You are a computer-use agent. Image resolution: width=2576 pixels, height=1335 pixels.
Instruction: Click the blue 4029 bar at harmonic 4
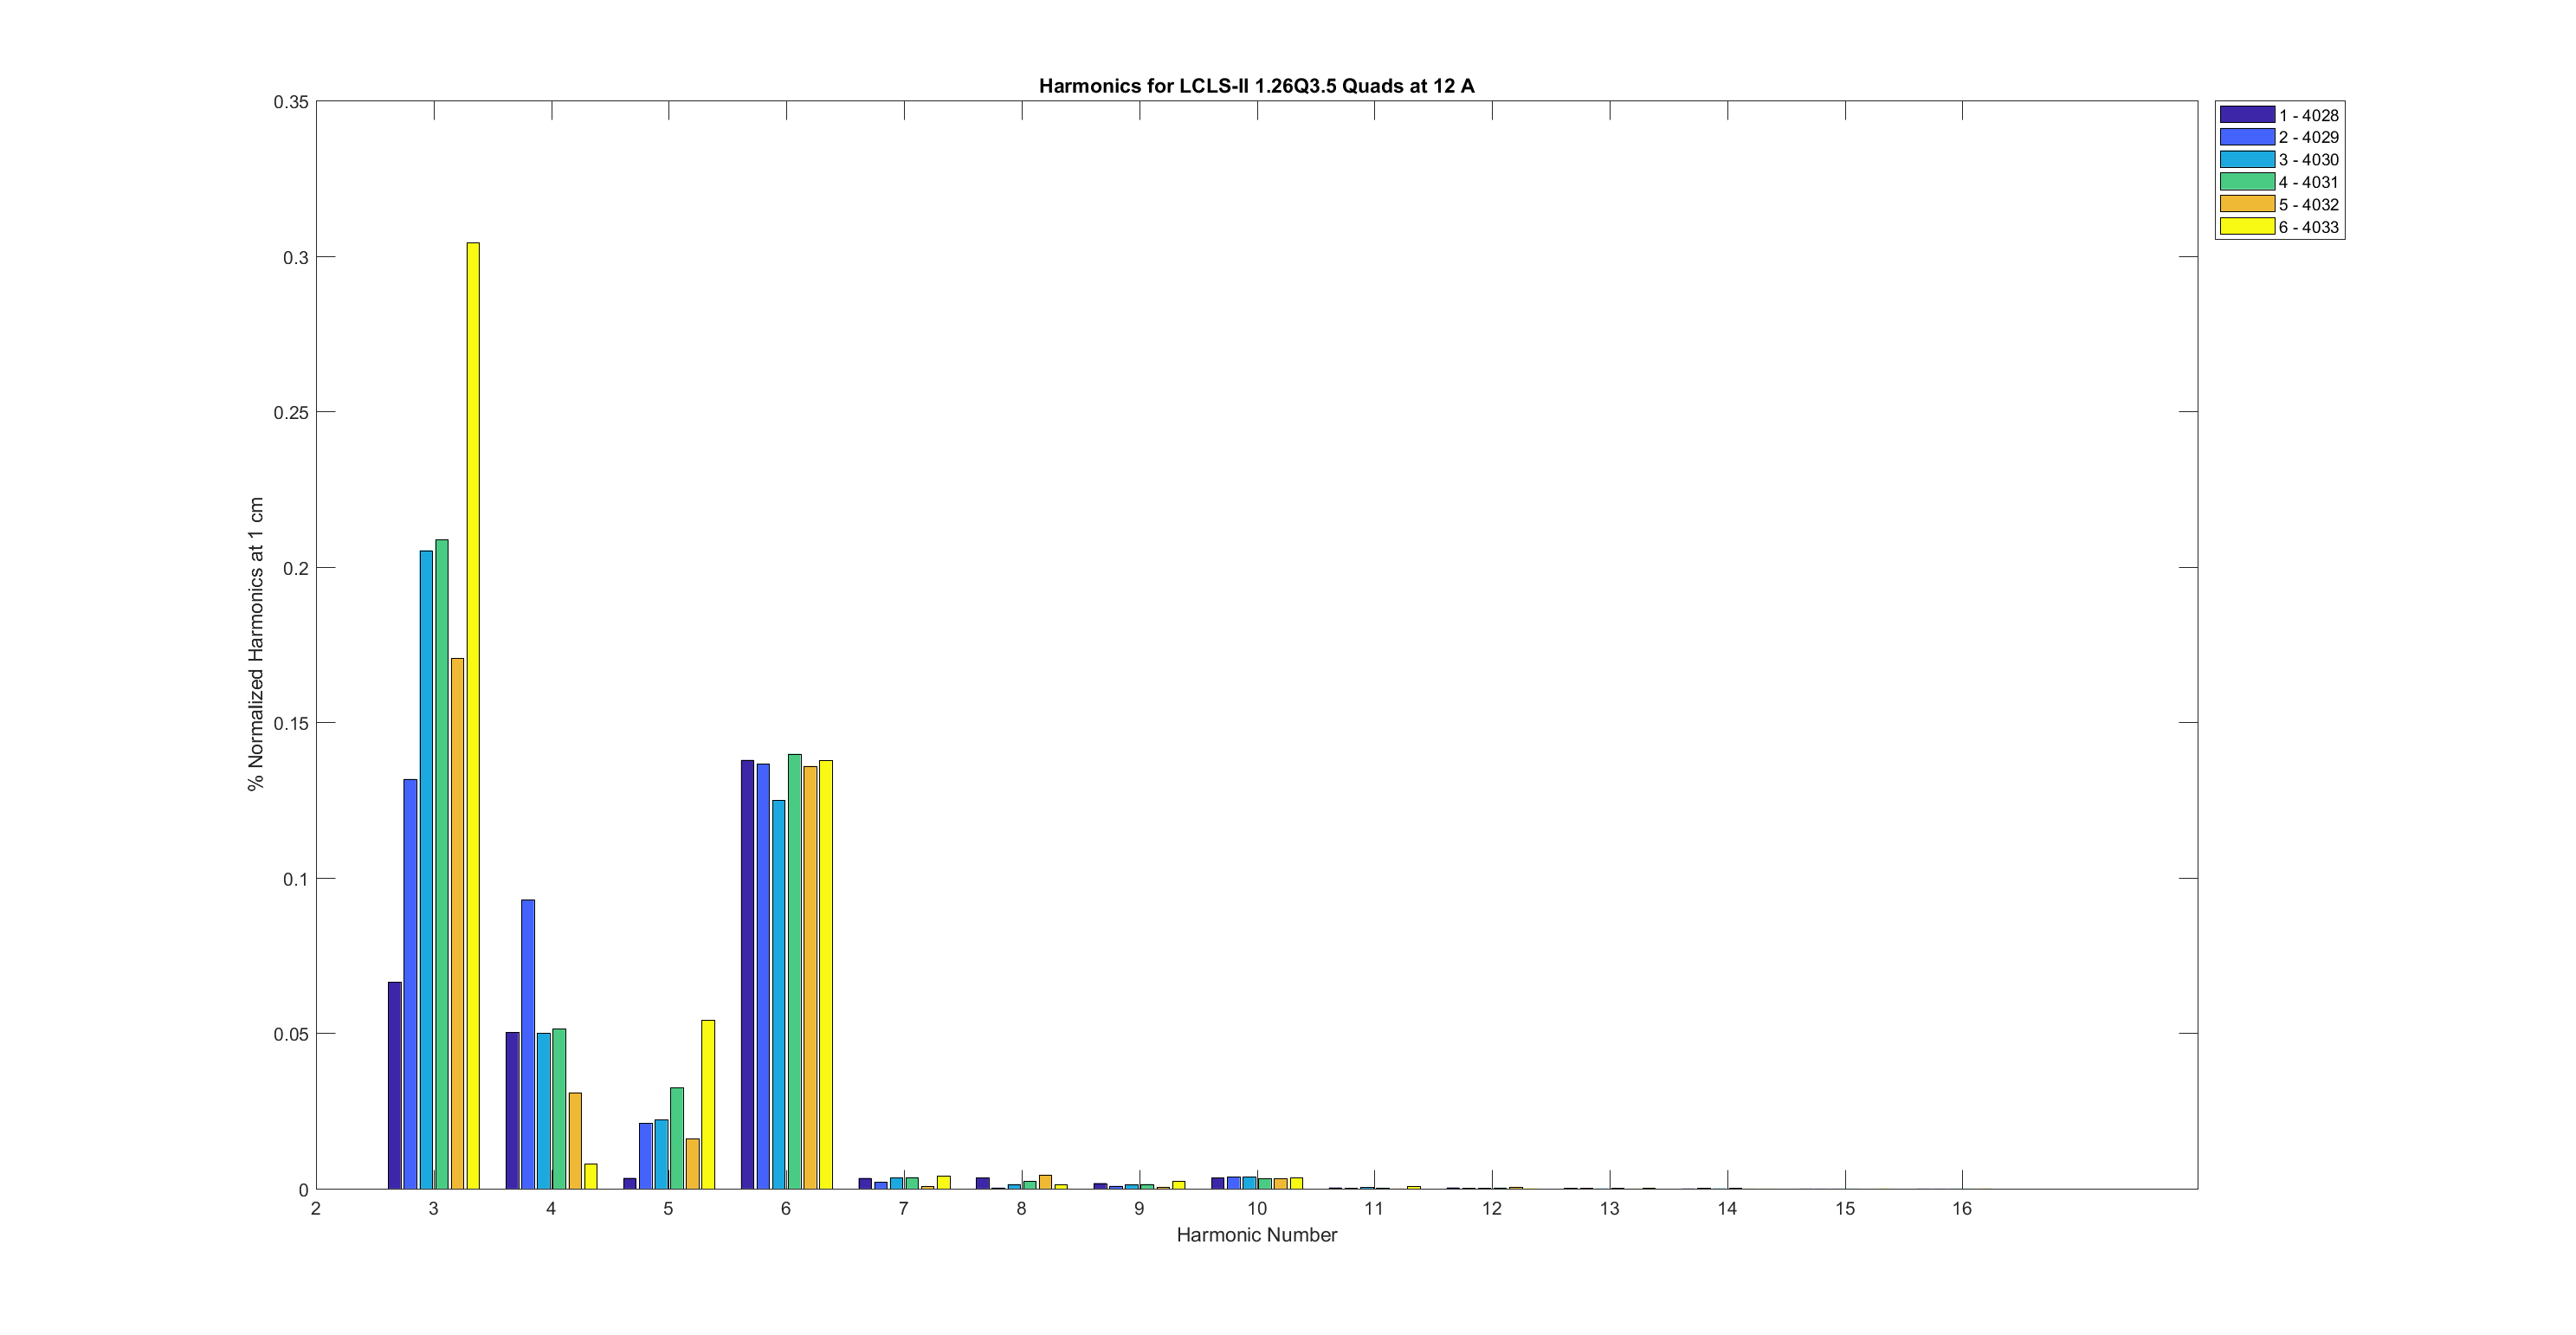pos(528,1044)
